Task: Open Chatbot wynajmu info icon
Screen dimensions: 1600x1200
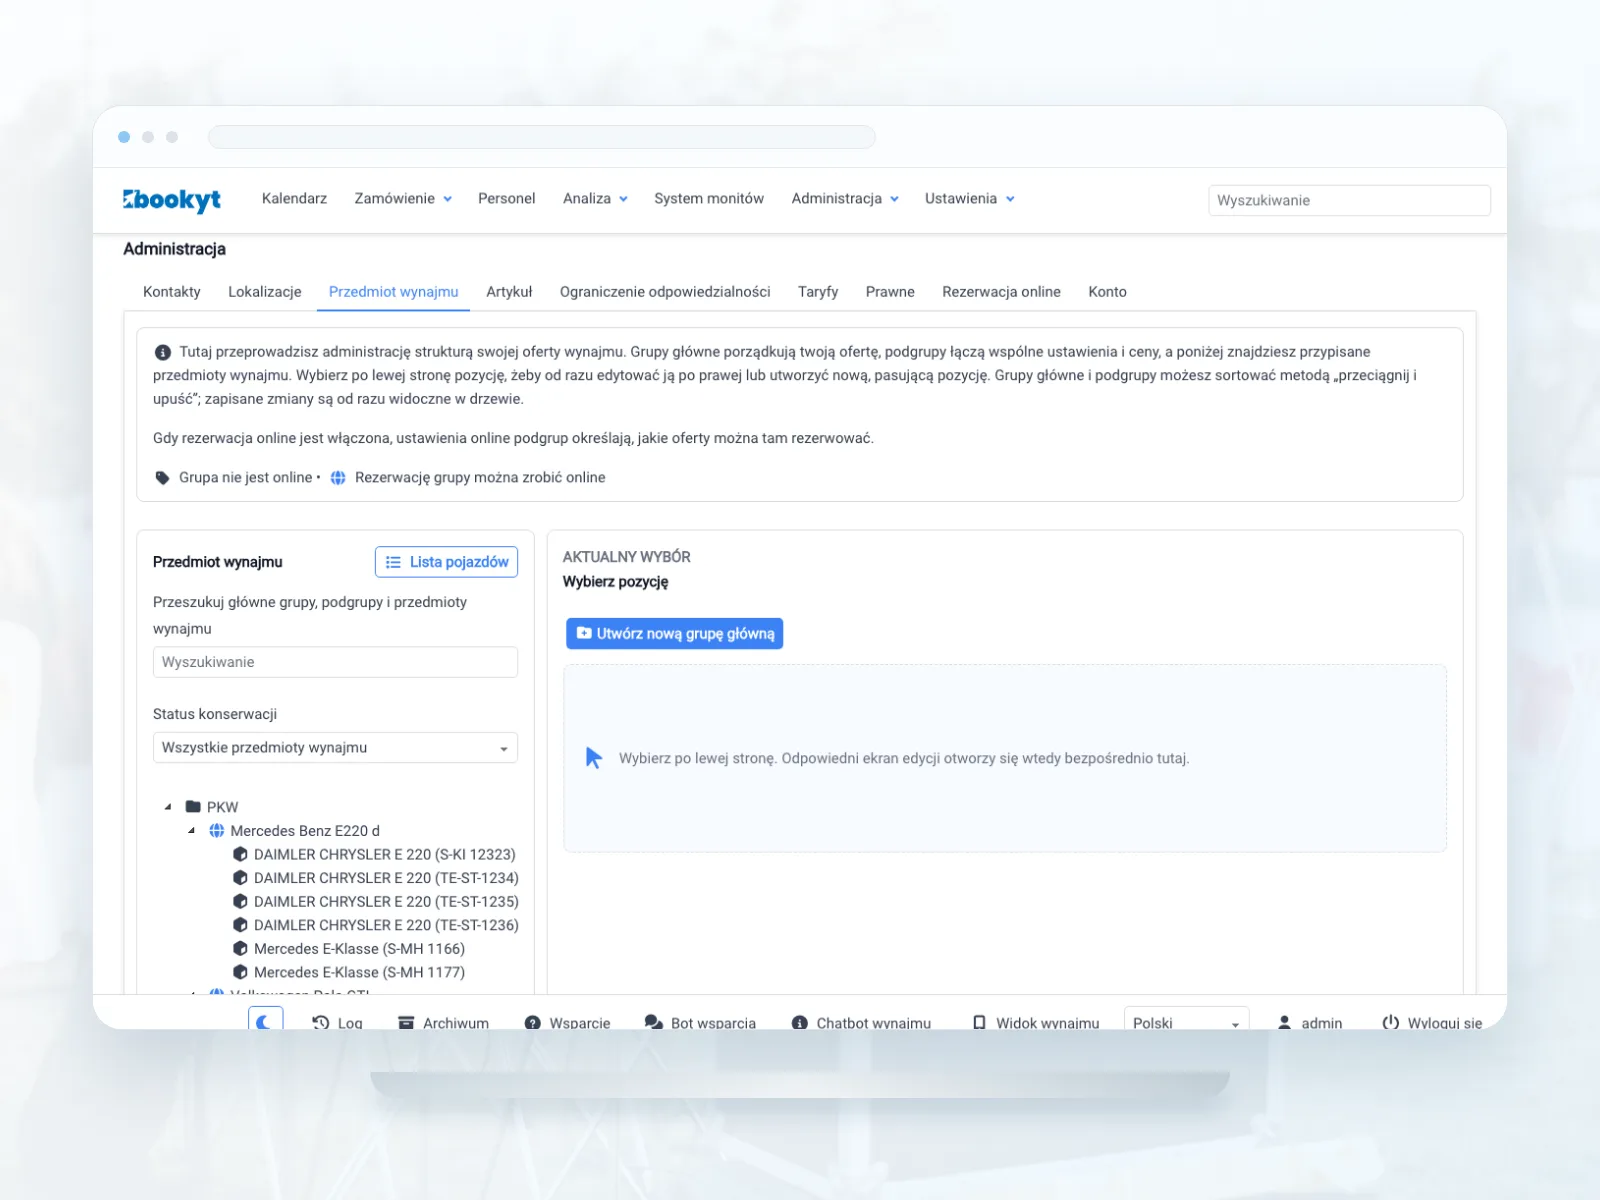Action: click(800, 1022)
